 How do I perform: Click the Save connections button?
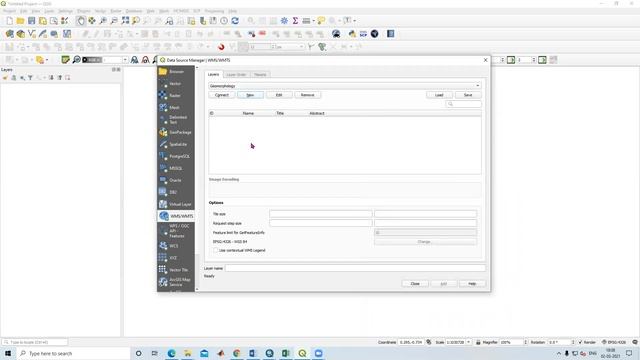(x=468, y=95)
